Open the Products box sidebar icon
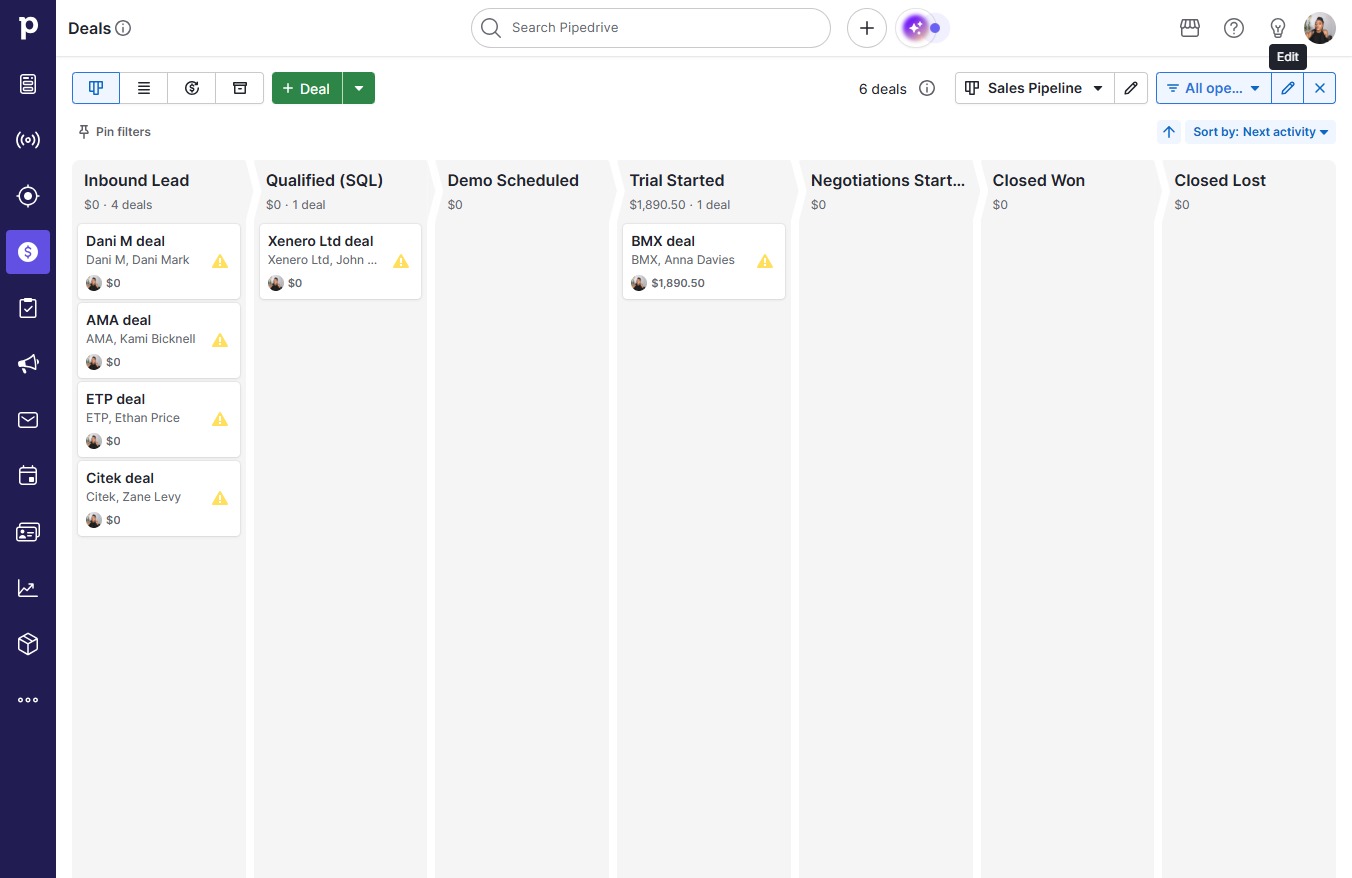The height and width of the screenshot is (878, 1352). [x=28, y=644]
